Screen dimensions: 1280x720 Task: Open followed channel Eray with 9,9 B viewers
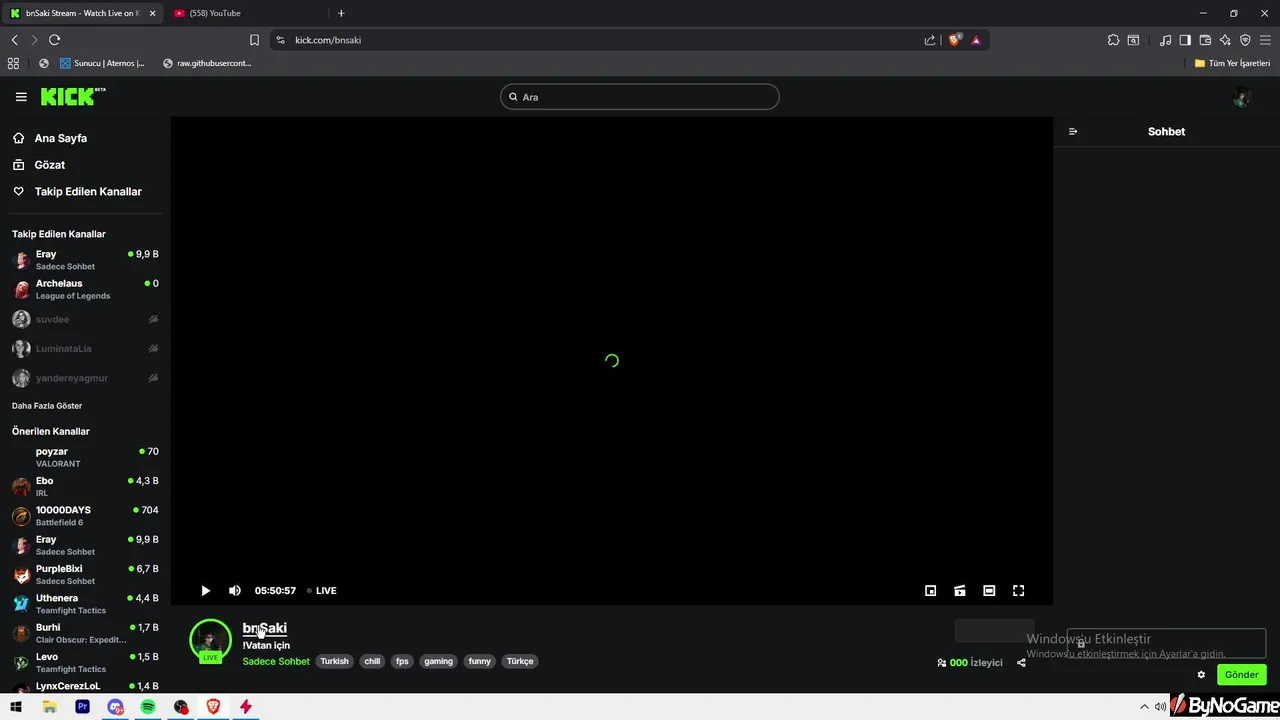(85, 260)
